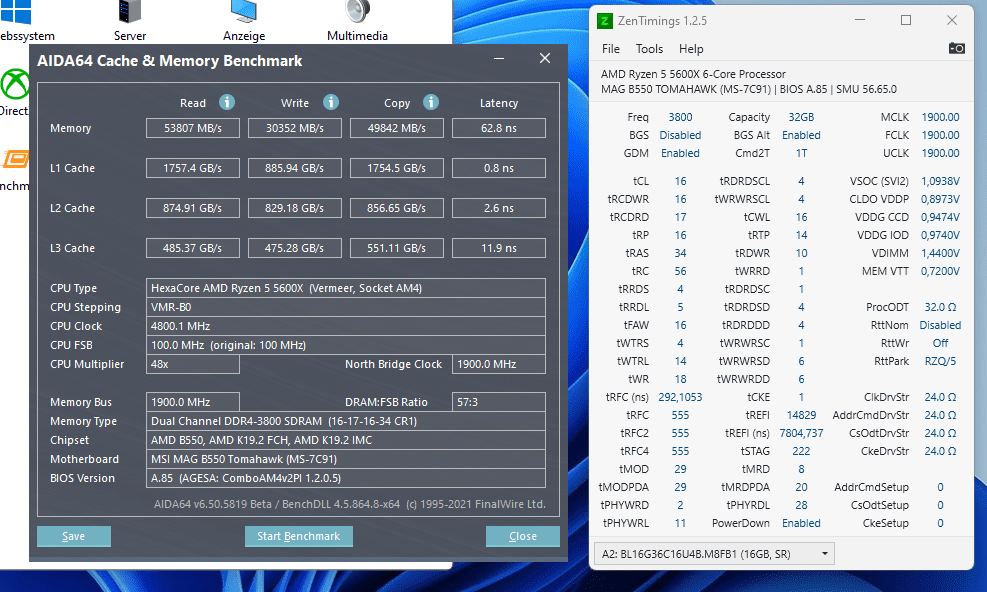The image size is (987, 592).
Task: Click Memory Write value 30352 MB/s
Action: (295, 128)
